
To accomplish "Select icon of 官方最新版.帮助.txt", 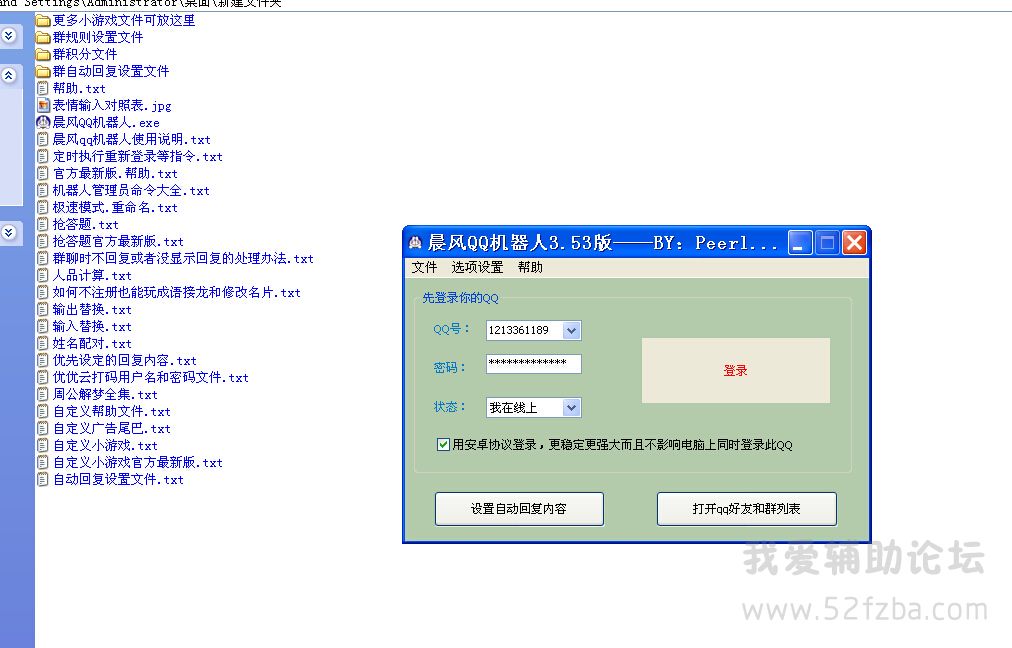I will click(x=43, y=173).
